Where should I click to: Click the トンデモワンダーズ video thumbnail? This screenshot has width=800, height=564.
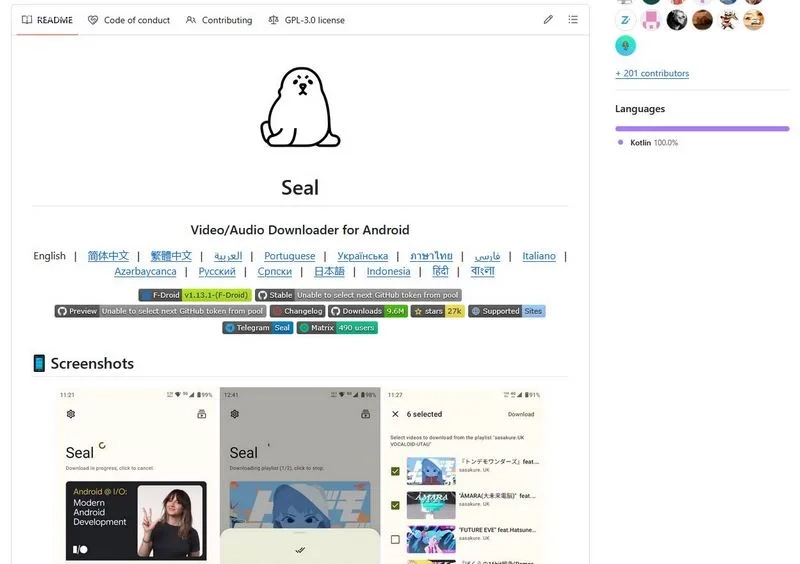[431, 471]
